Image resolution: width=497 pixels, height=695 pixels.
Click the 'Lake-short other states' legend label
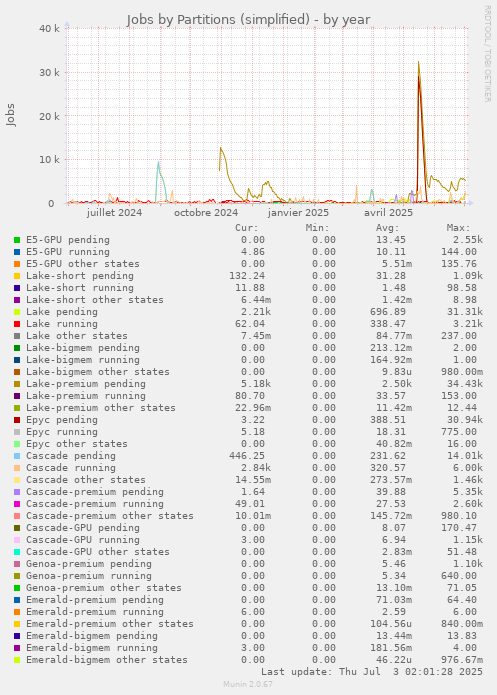tap(95, 300)
